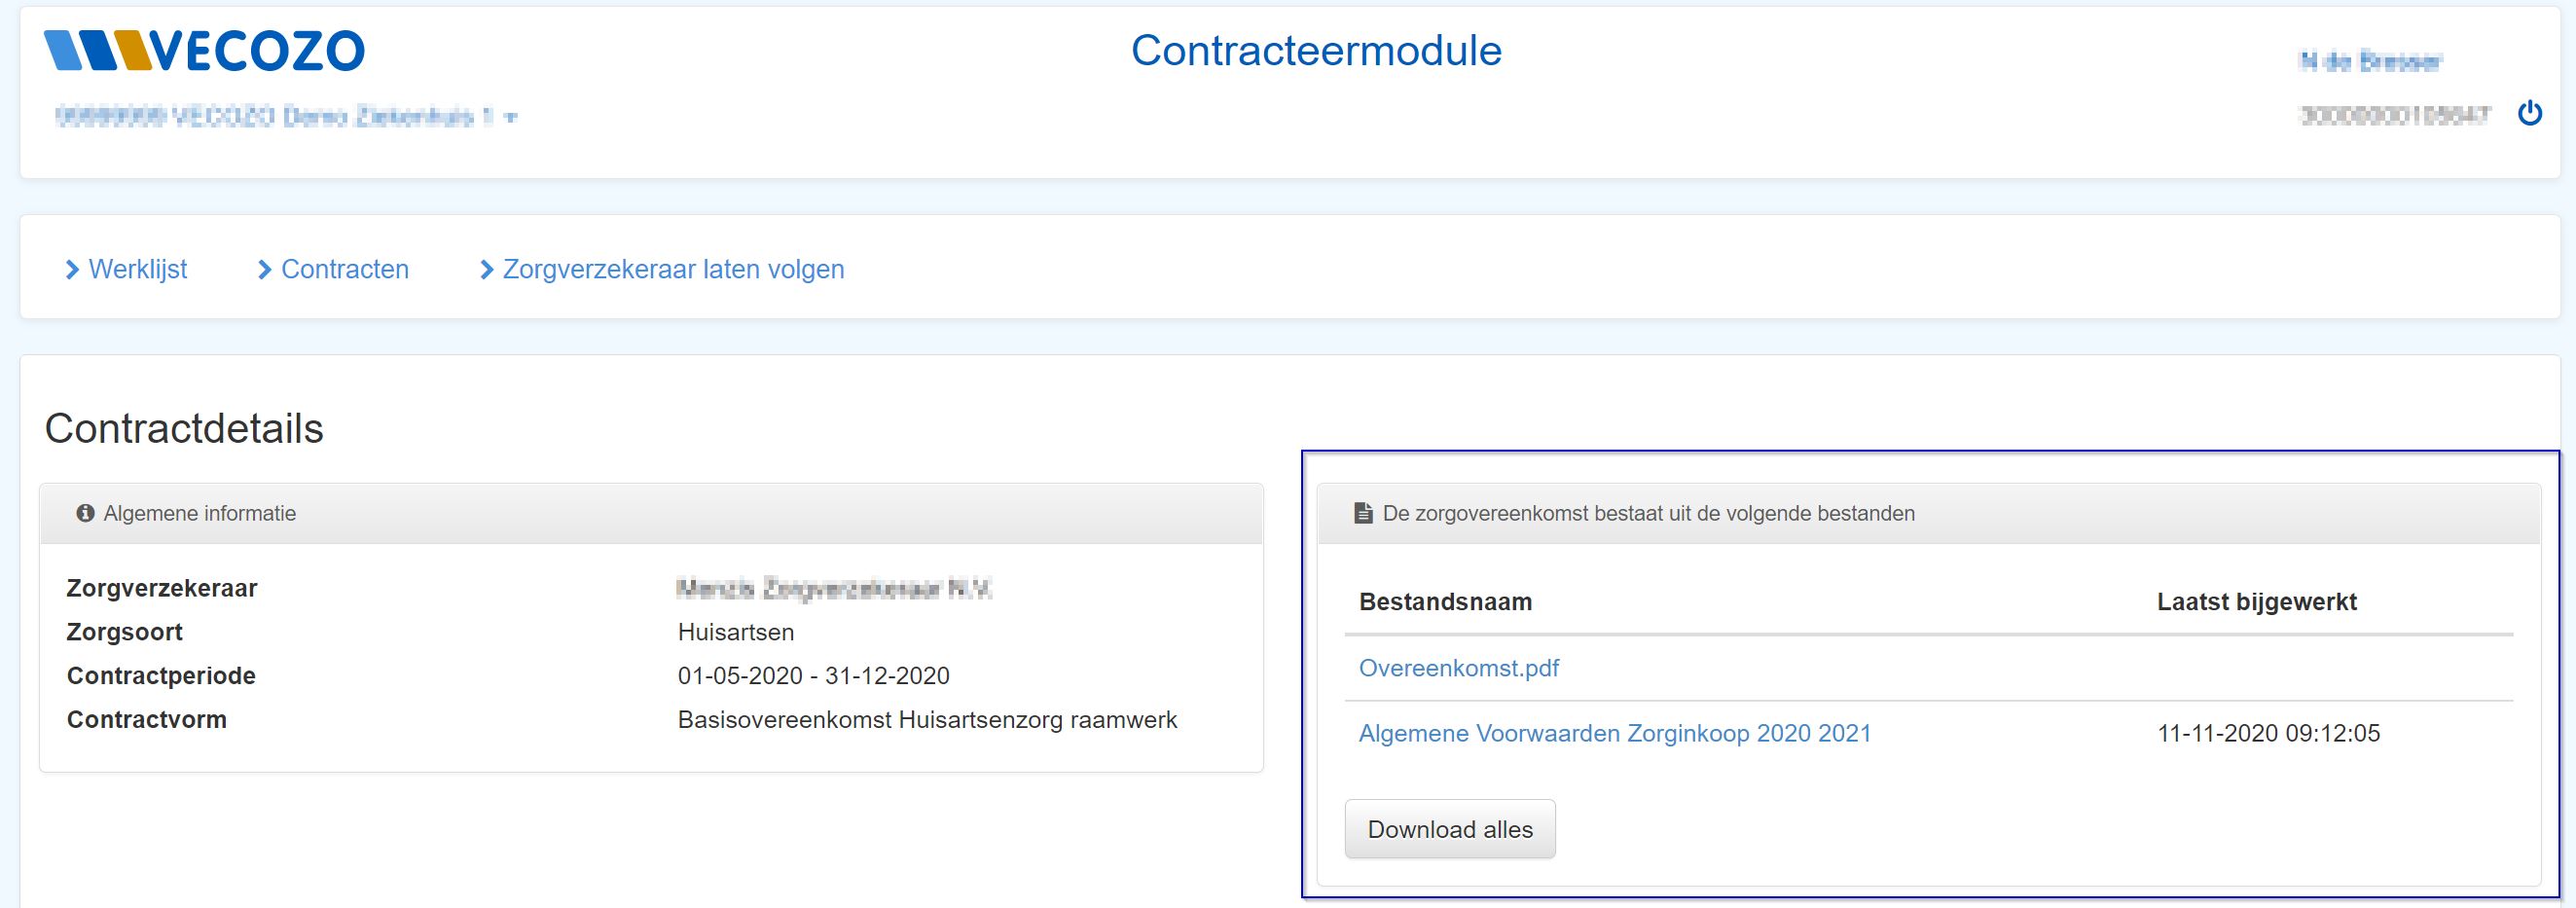Screen dimensions: 2576x908
Task: Log out with the power icon
Action: point(2529,113)
